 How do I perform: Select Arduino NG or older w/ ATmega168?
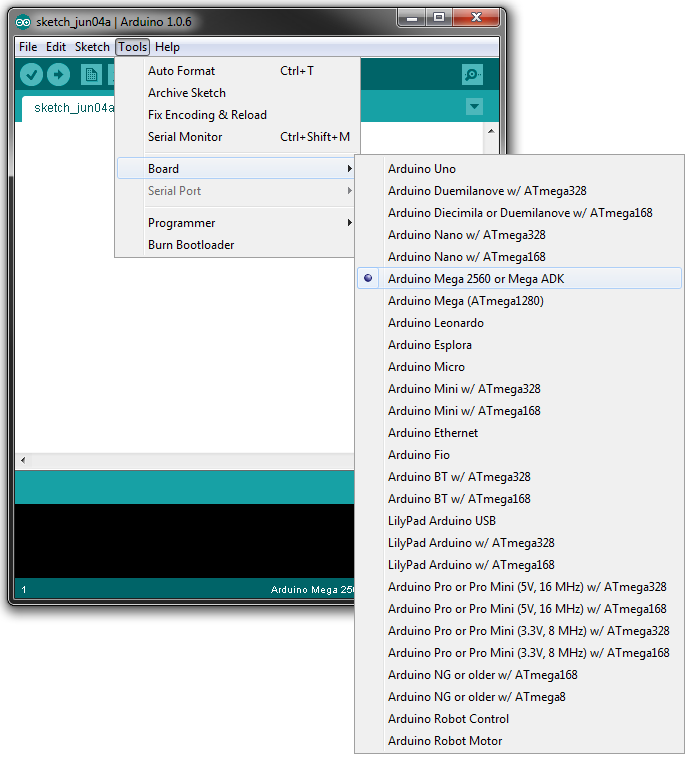tap(519, 675)
